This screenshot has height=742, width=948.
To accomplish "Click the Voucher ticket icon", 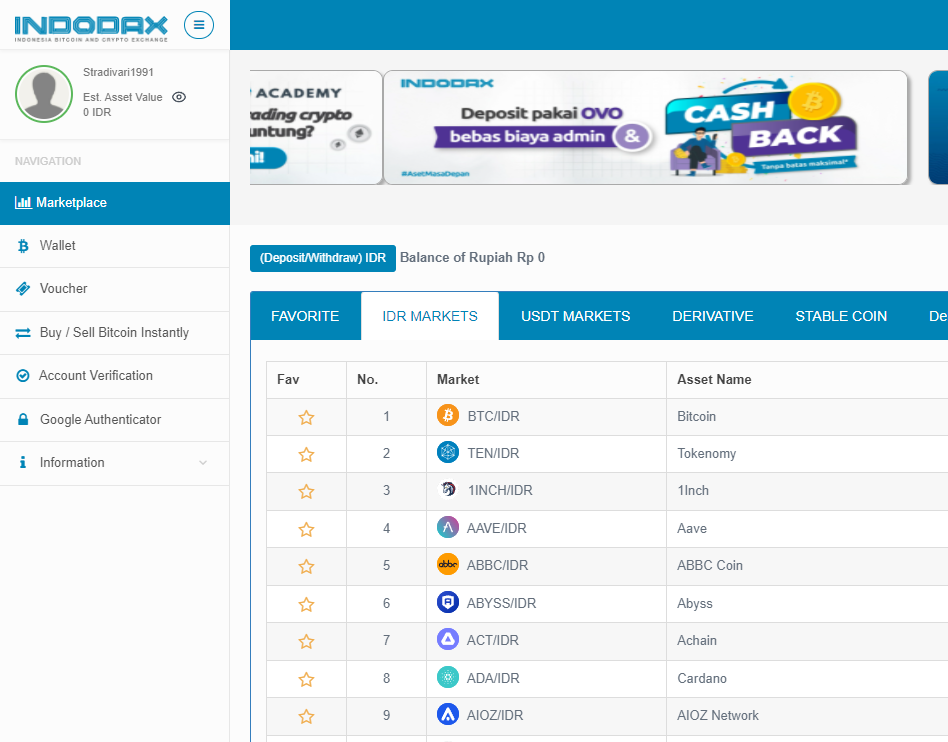I will coord(23,289).
